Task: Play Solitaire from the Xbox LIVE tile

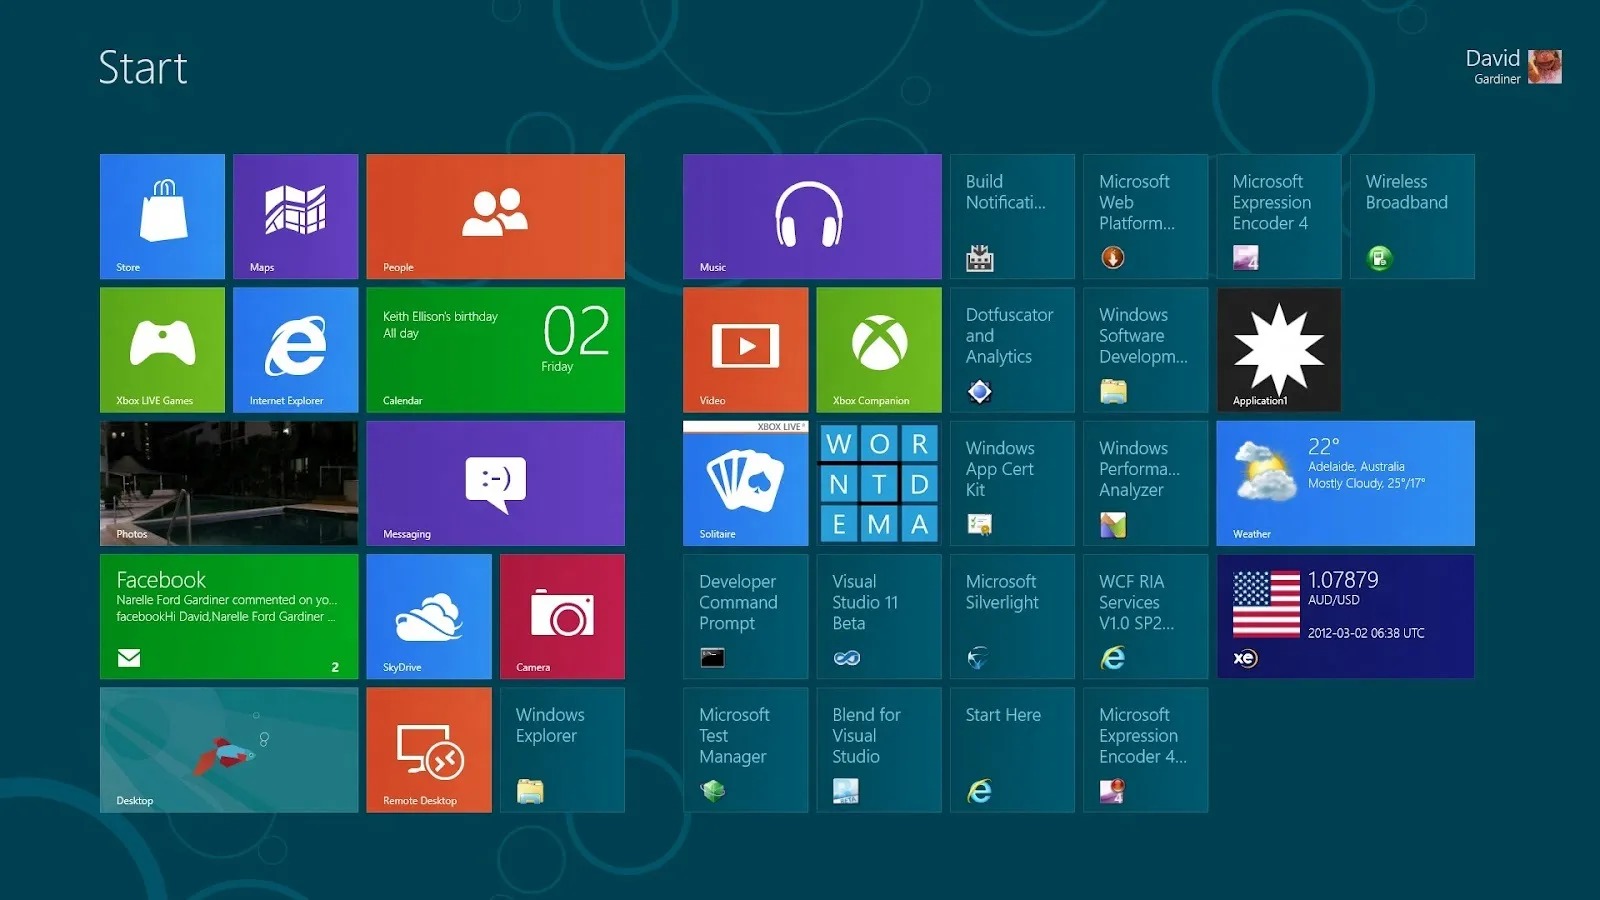Action: 745,483
